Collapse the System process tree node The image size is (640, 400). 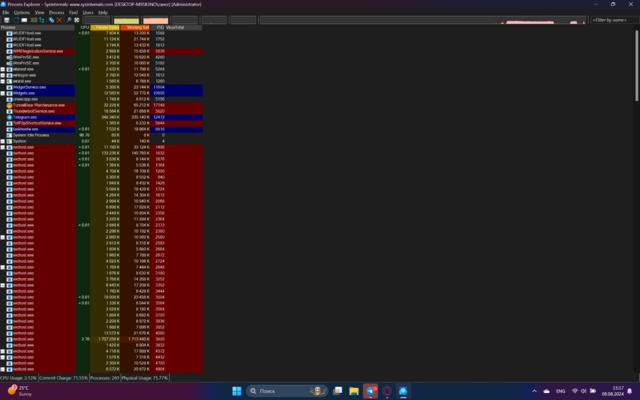point(4,141)
